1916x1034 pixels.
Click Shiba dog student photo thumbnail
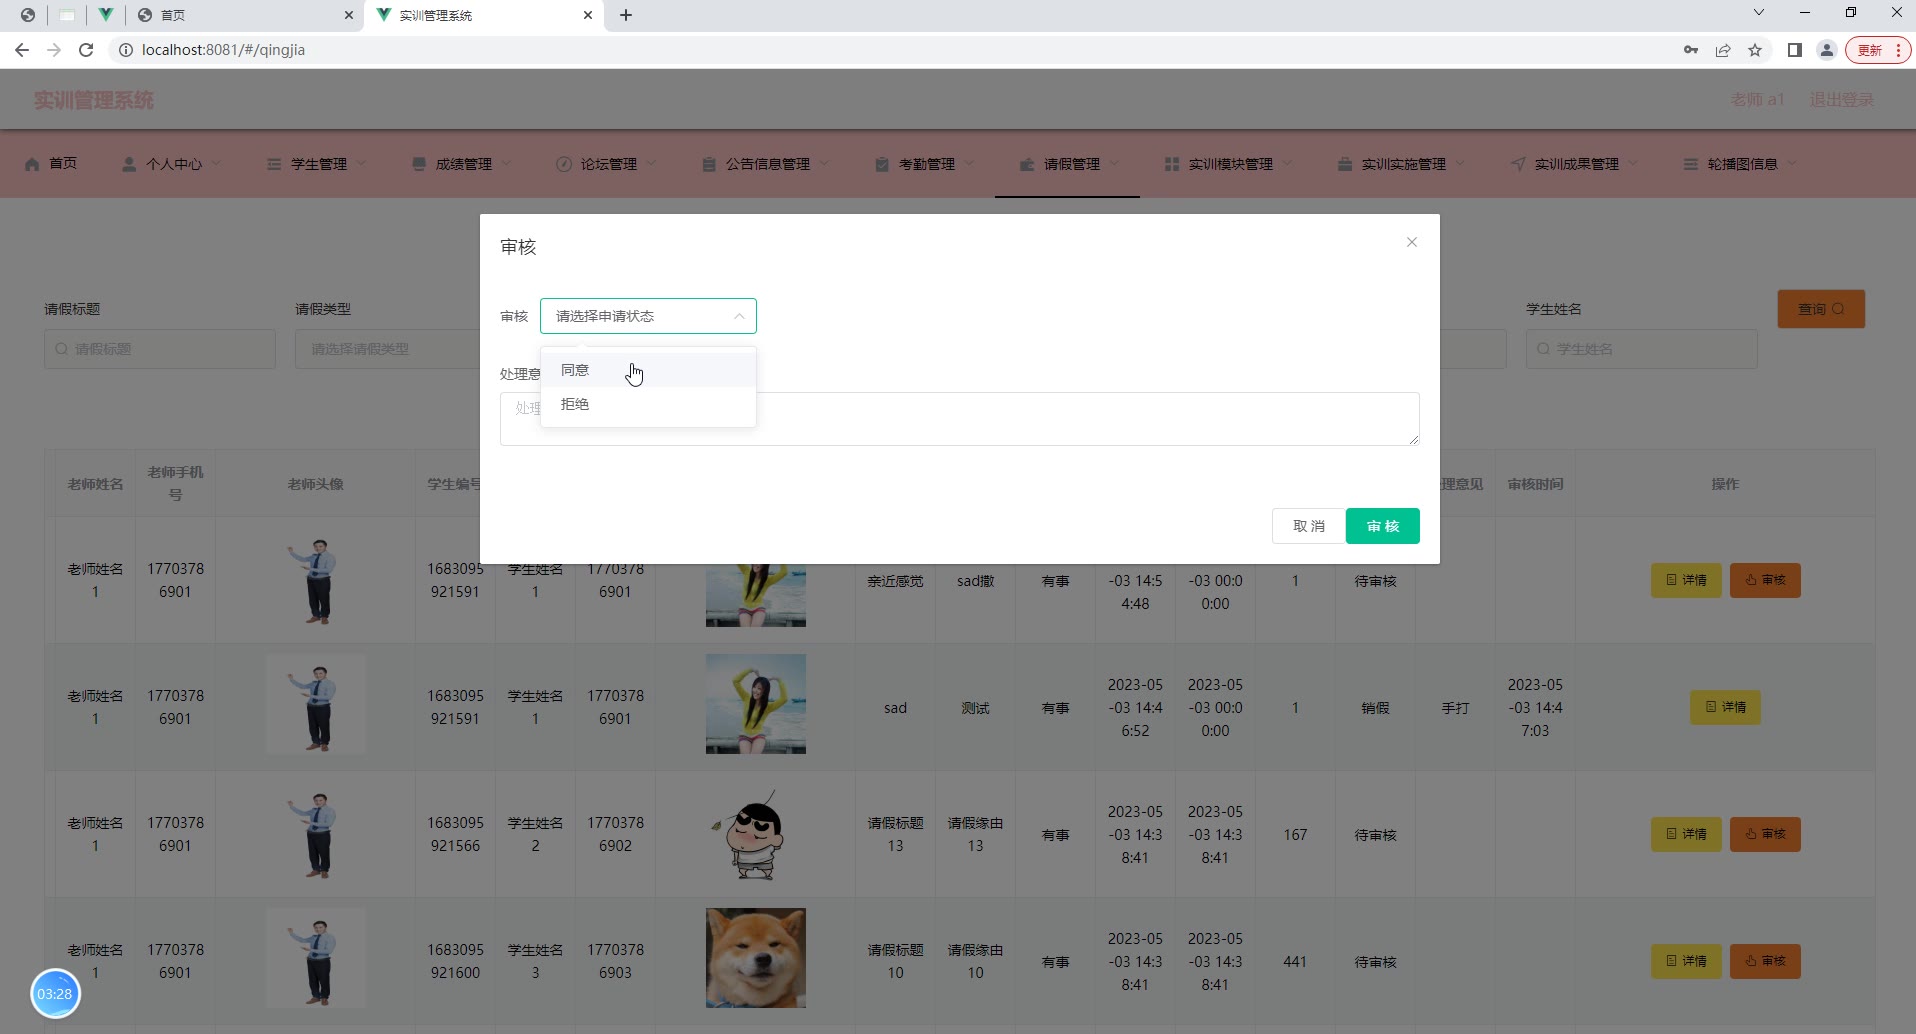coord(756,958)
